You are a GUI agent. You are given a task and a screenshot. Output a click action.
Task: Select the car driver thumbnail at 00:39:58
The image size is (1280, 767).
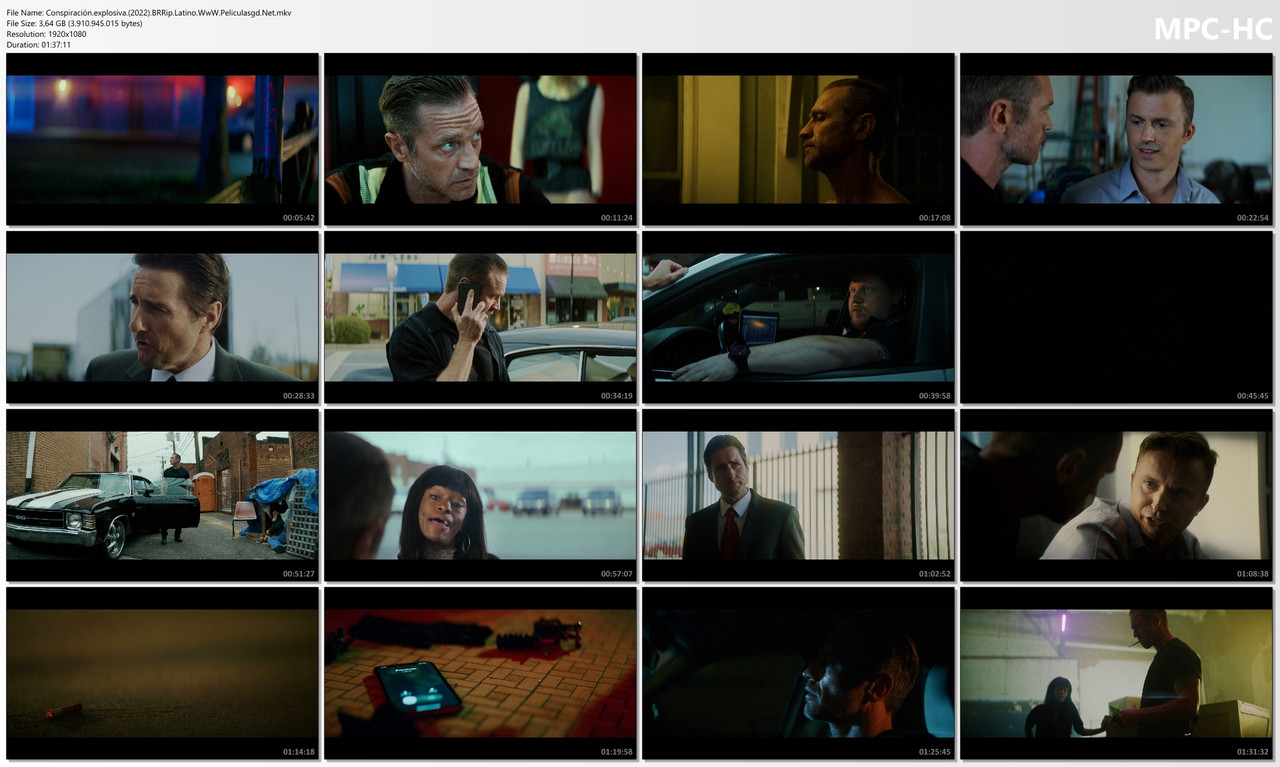[x=798, y=317]
